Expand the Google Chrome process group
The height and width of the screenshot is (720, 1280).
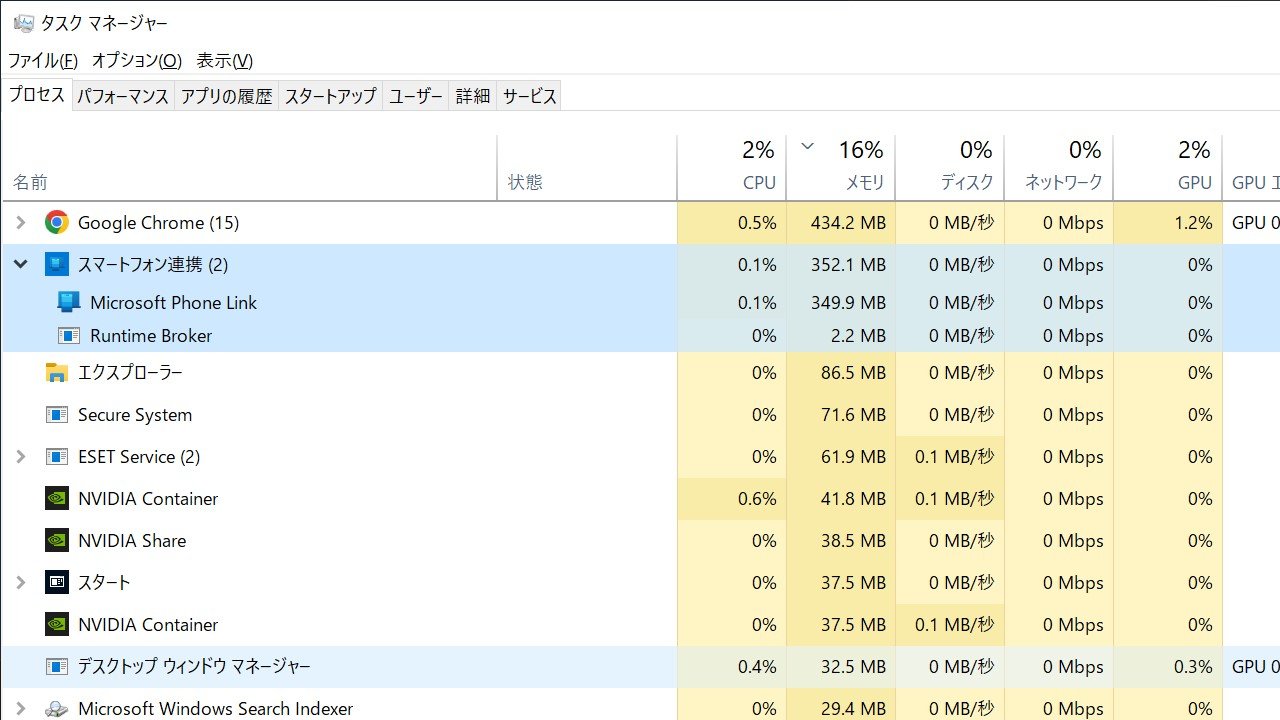pyautogui.click(x=20, y=223)
